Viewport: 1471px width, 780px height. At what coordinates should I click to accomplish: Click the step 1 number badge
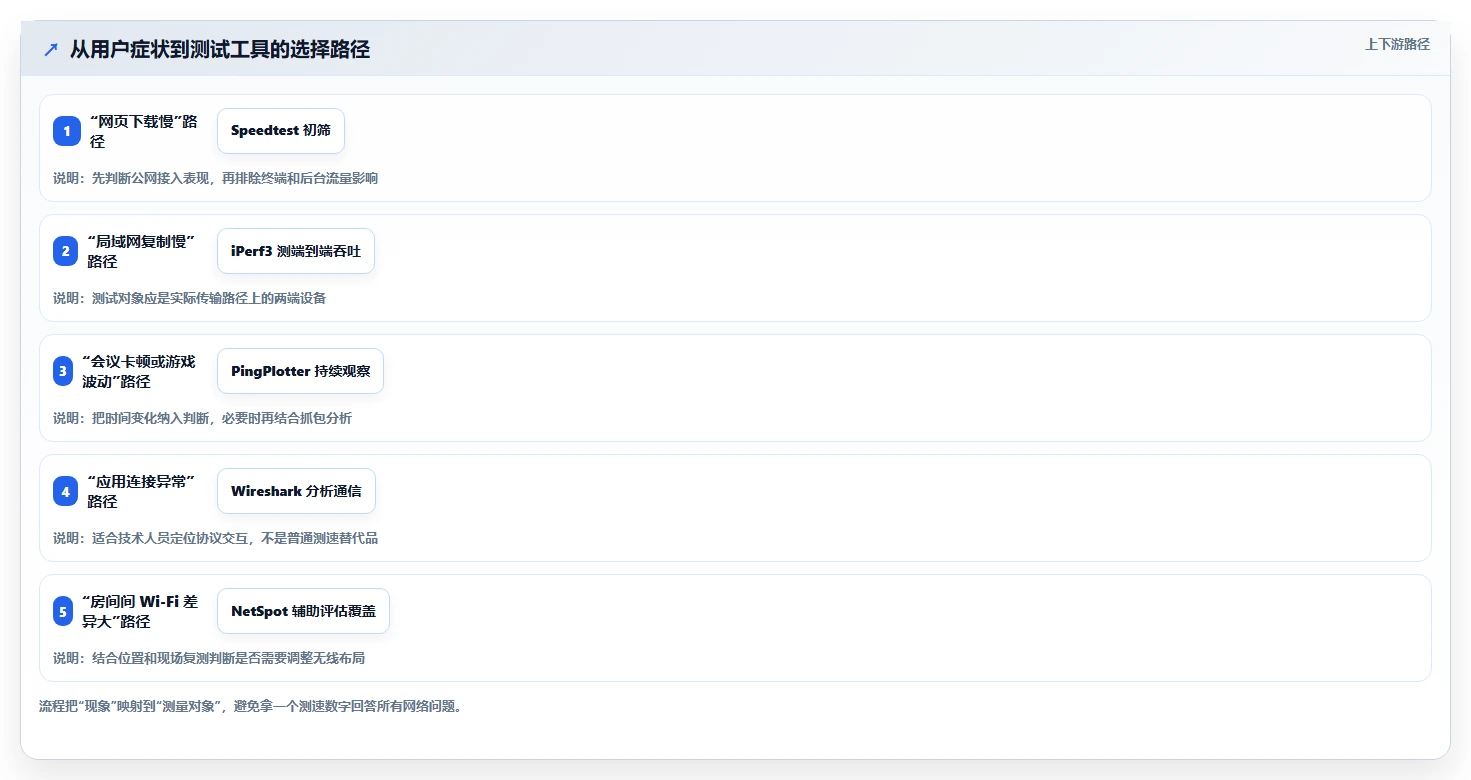pos(66,131)
